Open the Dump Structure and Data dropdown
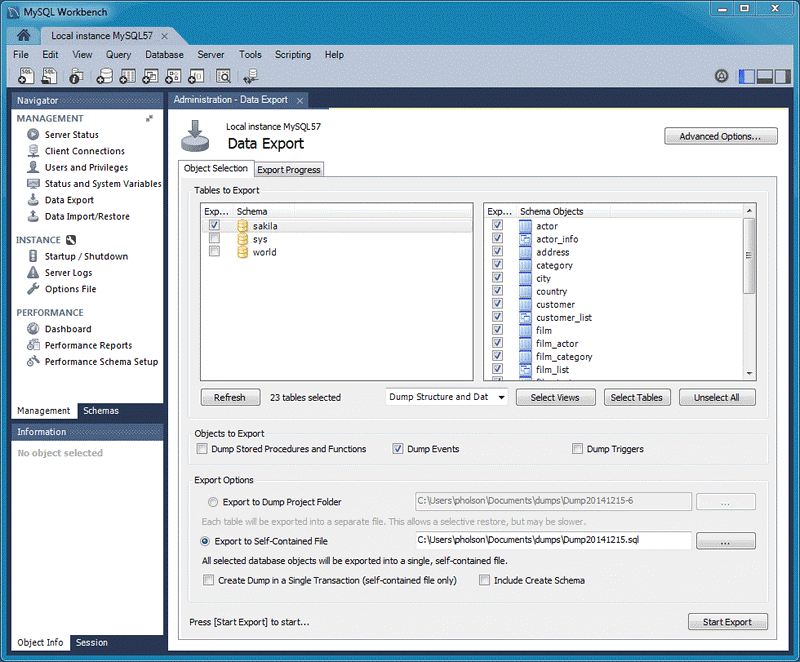Viewport: 800px width, 662px height. pos(446,397)
